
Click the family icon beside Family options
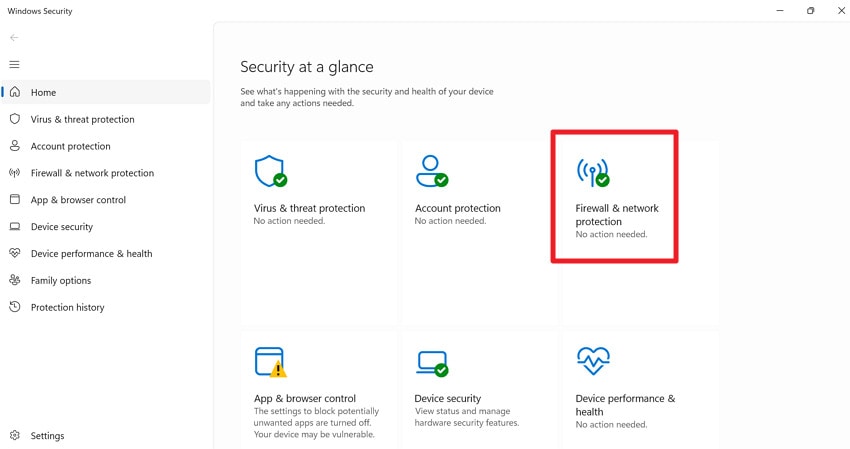15,280
